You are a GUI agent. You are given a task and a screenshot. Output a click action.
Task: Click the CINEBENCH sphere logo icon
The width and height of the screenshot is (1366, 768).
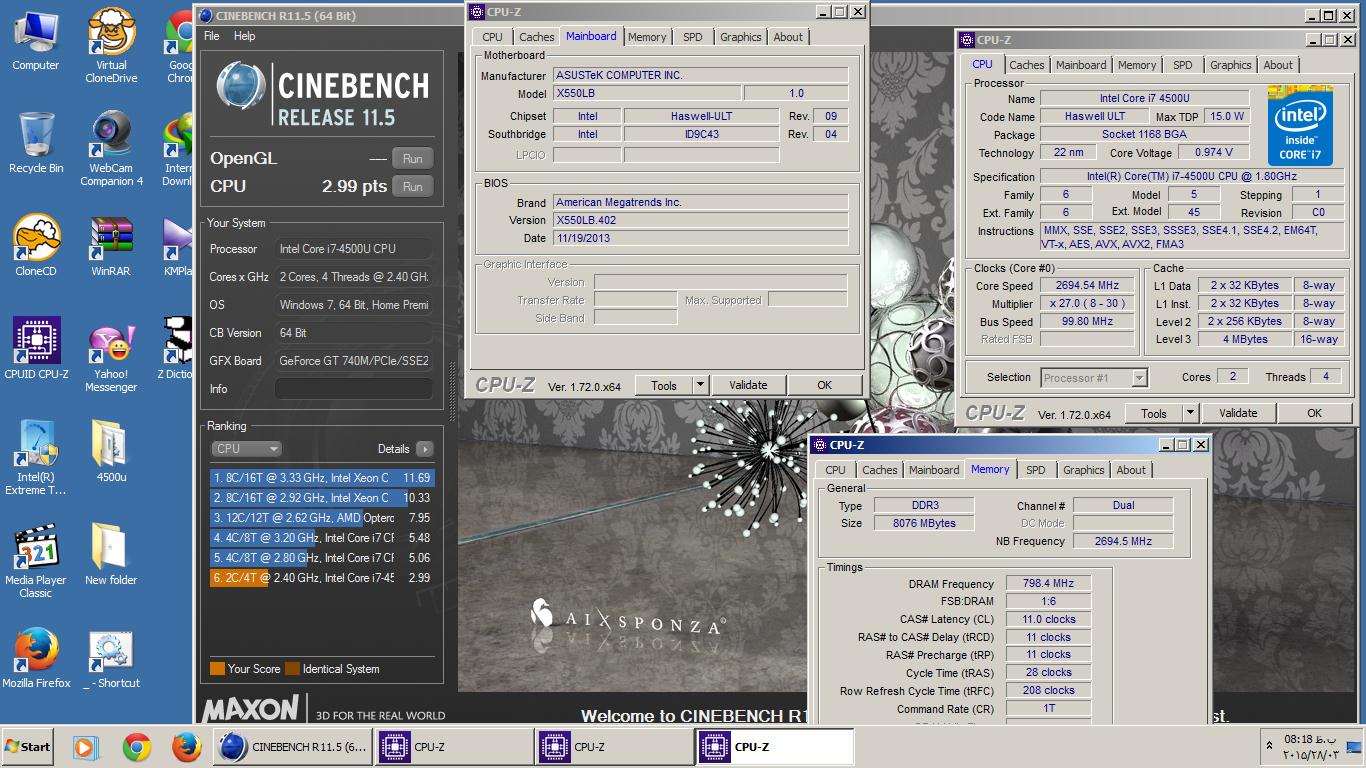pos(240,85)
